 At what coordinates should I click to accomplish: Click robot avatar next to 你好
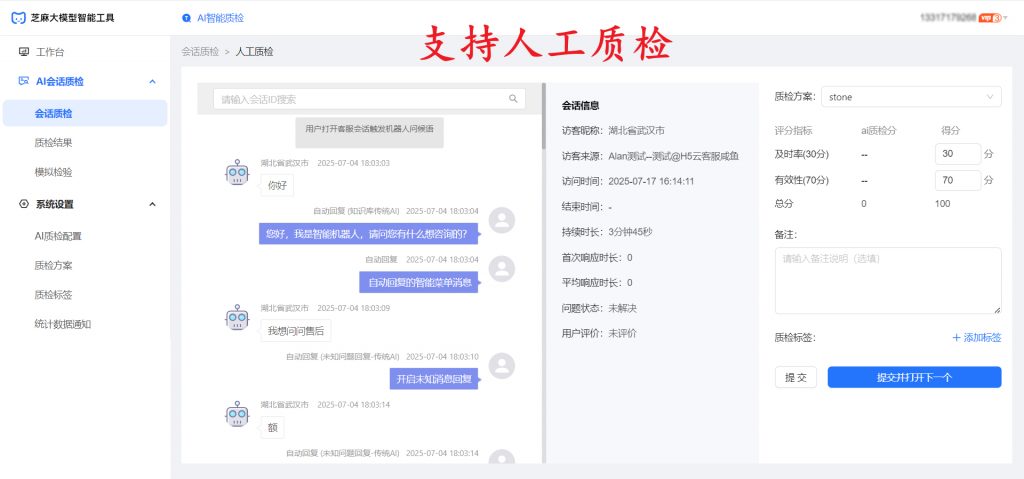coord(237,172)
